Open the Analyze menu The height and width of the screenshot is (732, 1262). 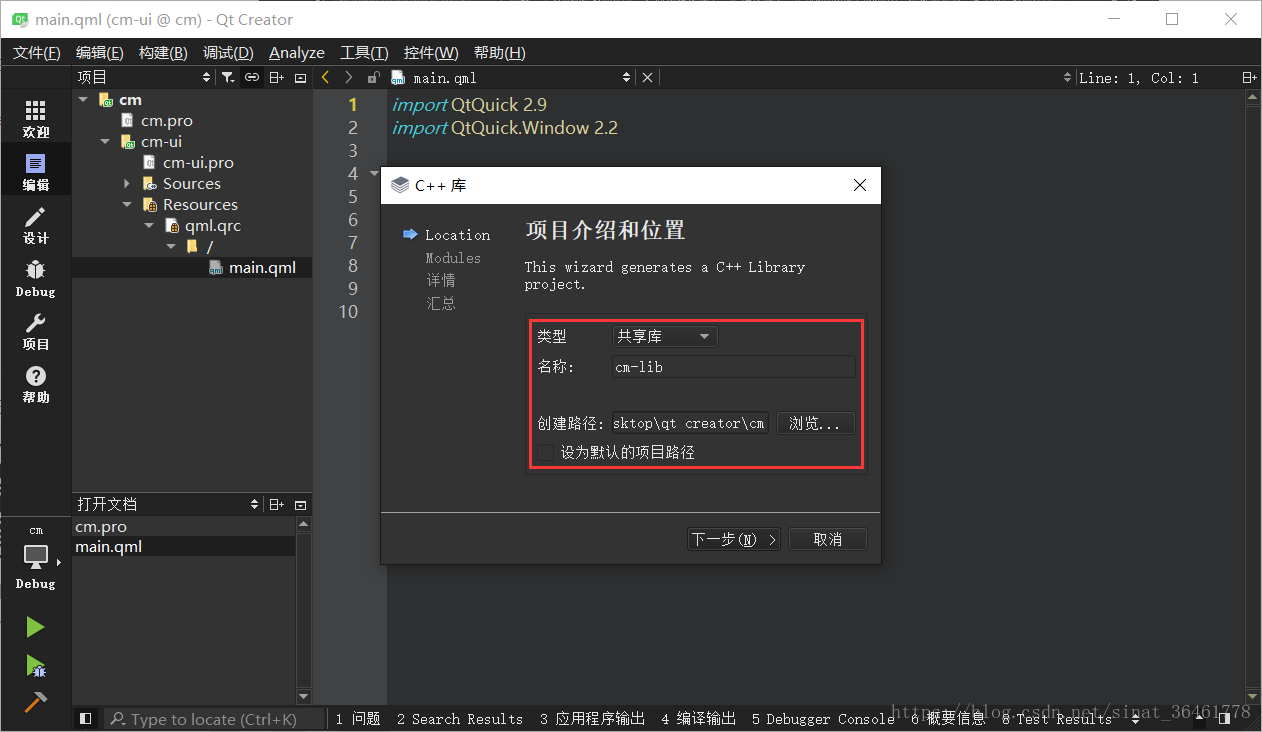(x=297, y=52)
